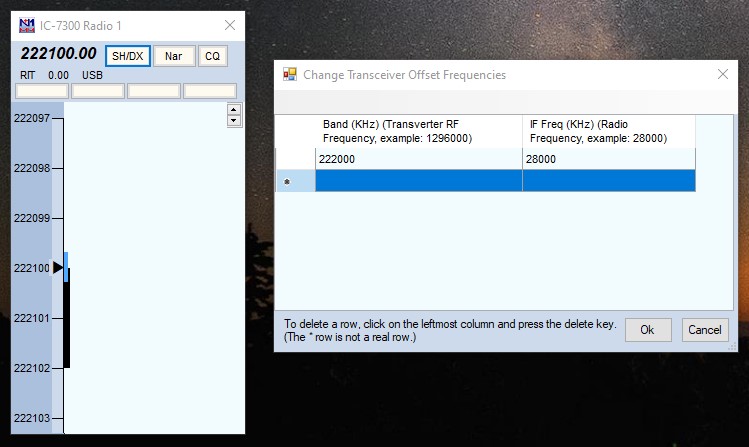This screenshot has width=749, height=447.
Task: Select the Band cell containing 222000
Action: [418, 159]
